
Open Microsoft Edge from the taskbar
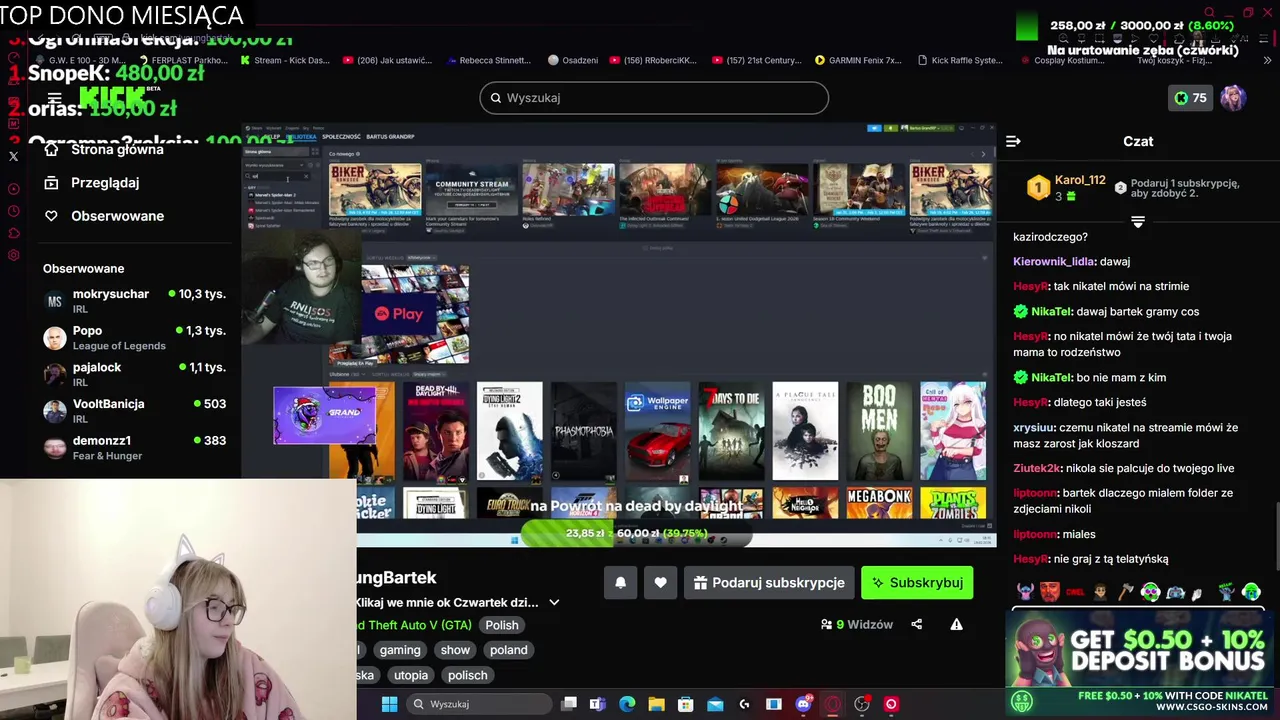(627, 704)
